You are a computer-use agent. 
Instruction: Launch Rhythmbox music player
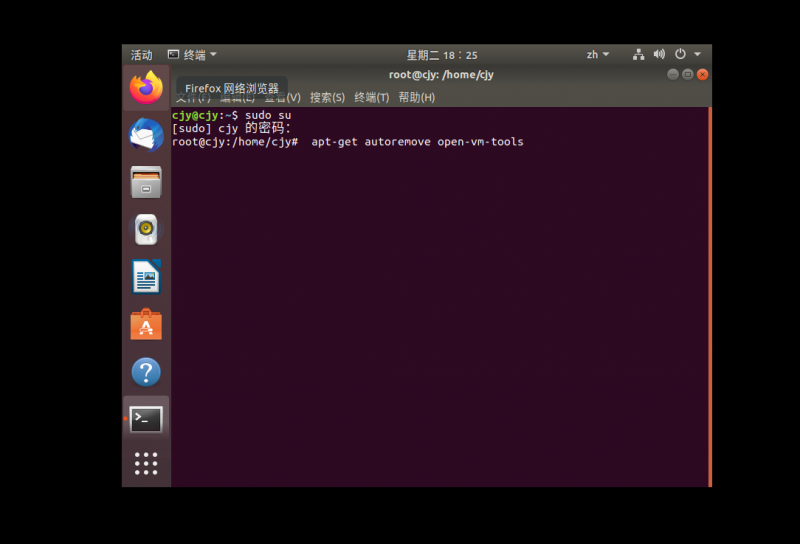tap(146, 229)
